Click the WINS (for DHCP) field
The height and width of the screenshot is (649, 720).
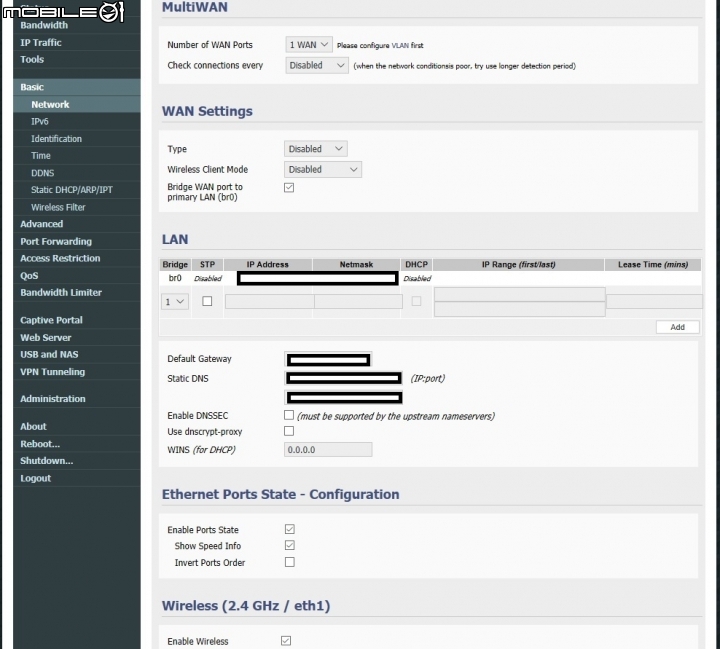pos(328,450)
